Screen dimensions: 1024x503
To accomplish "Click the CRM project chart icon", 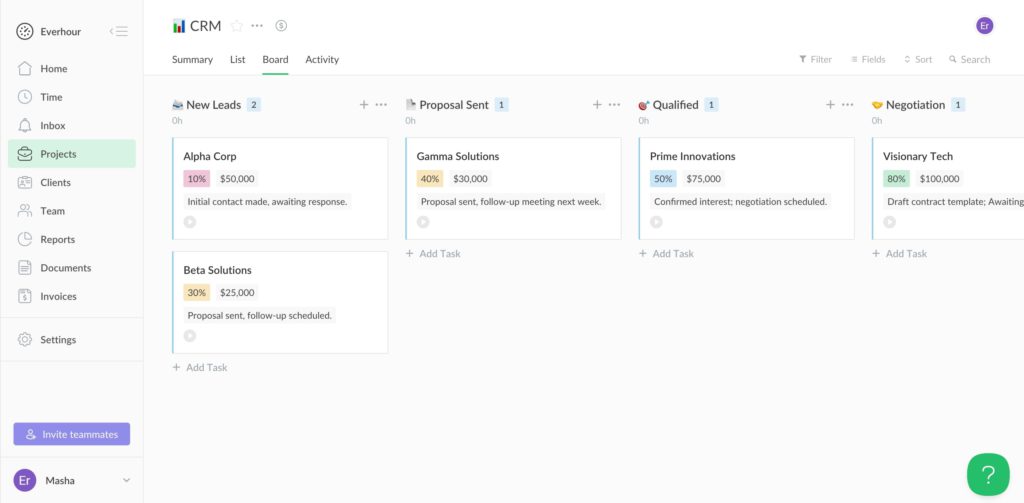I will [x=178, y=26].
